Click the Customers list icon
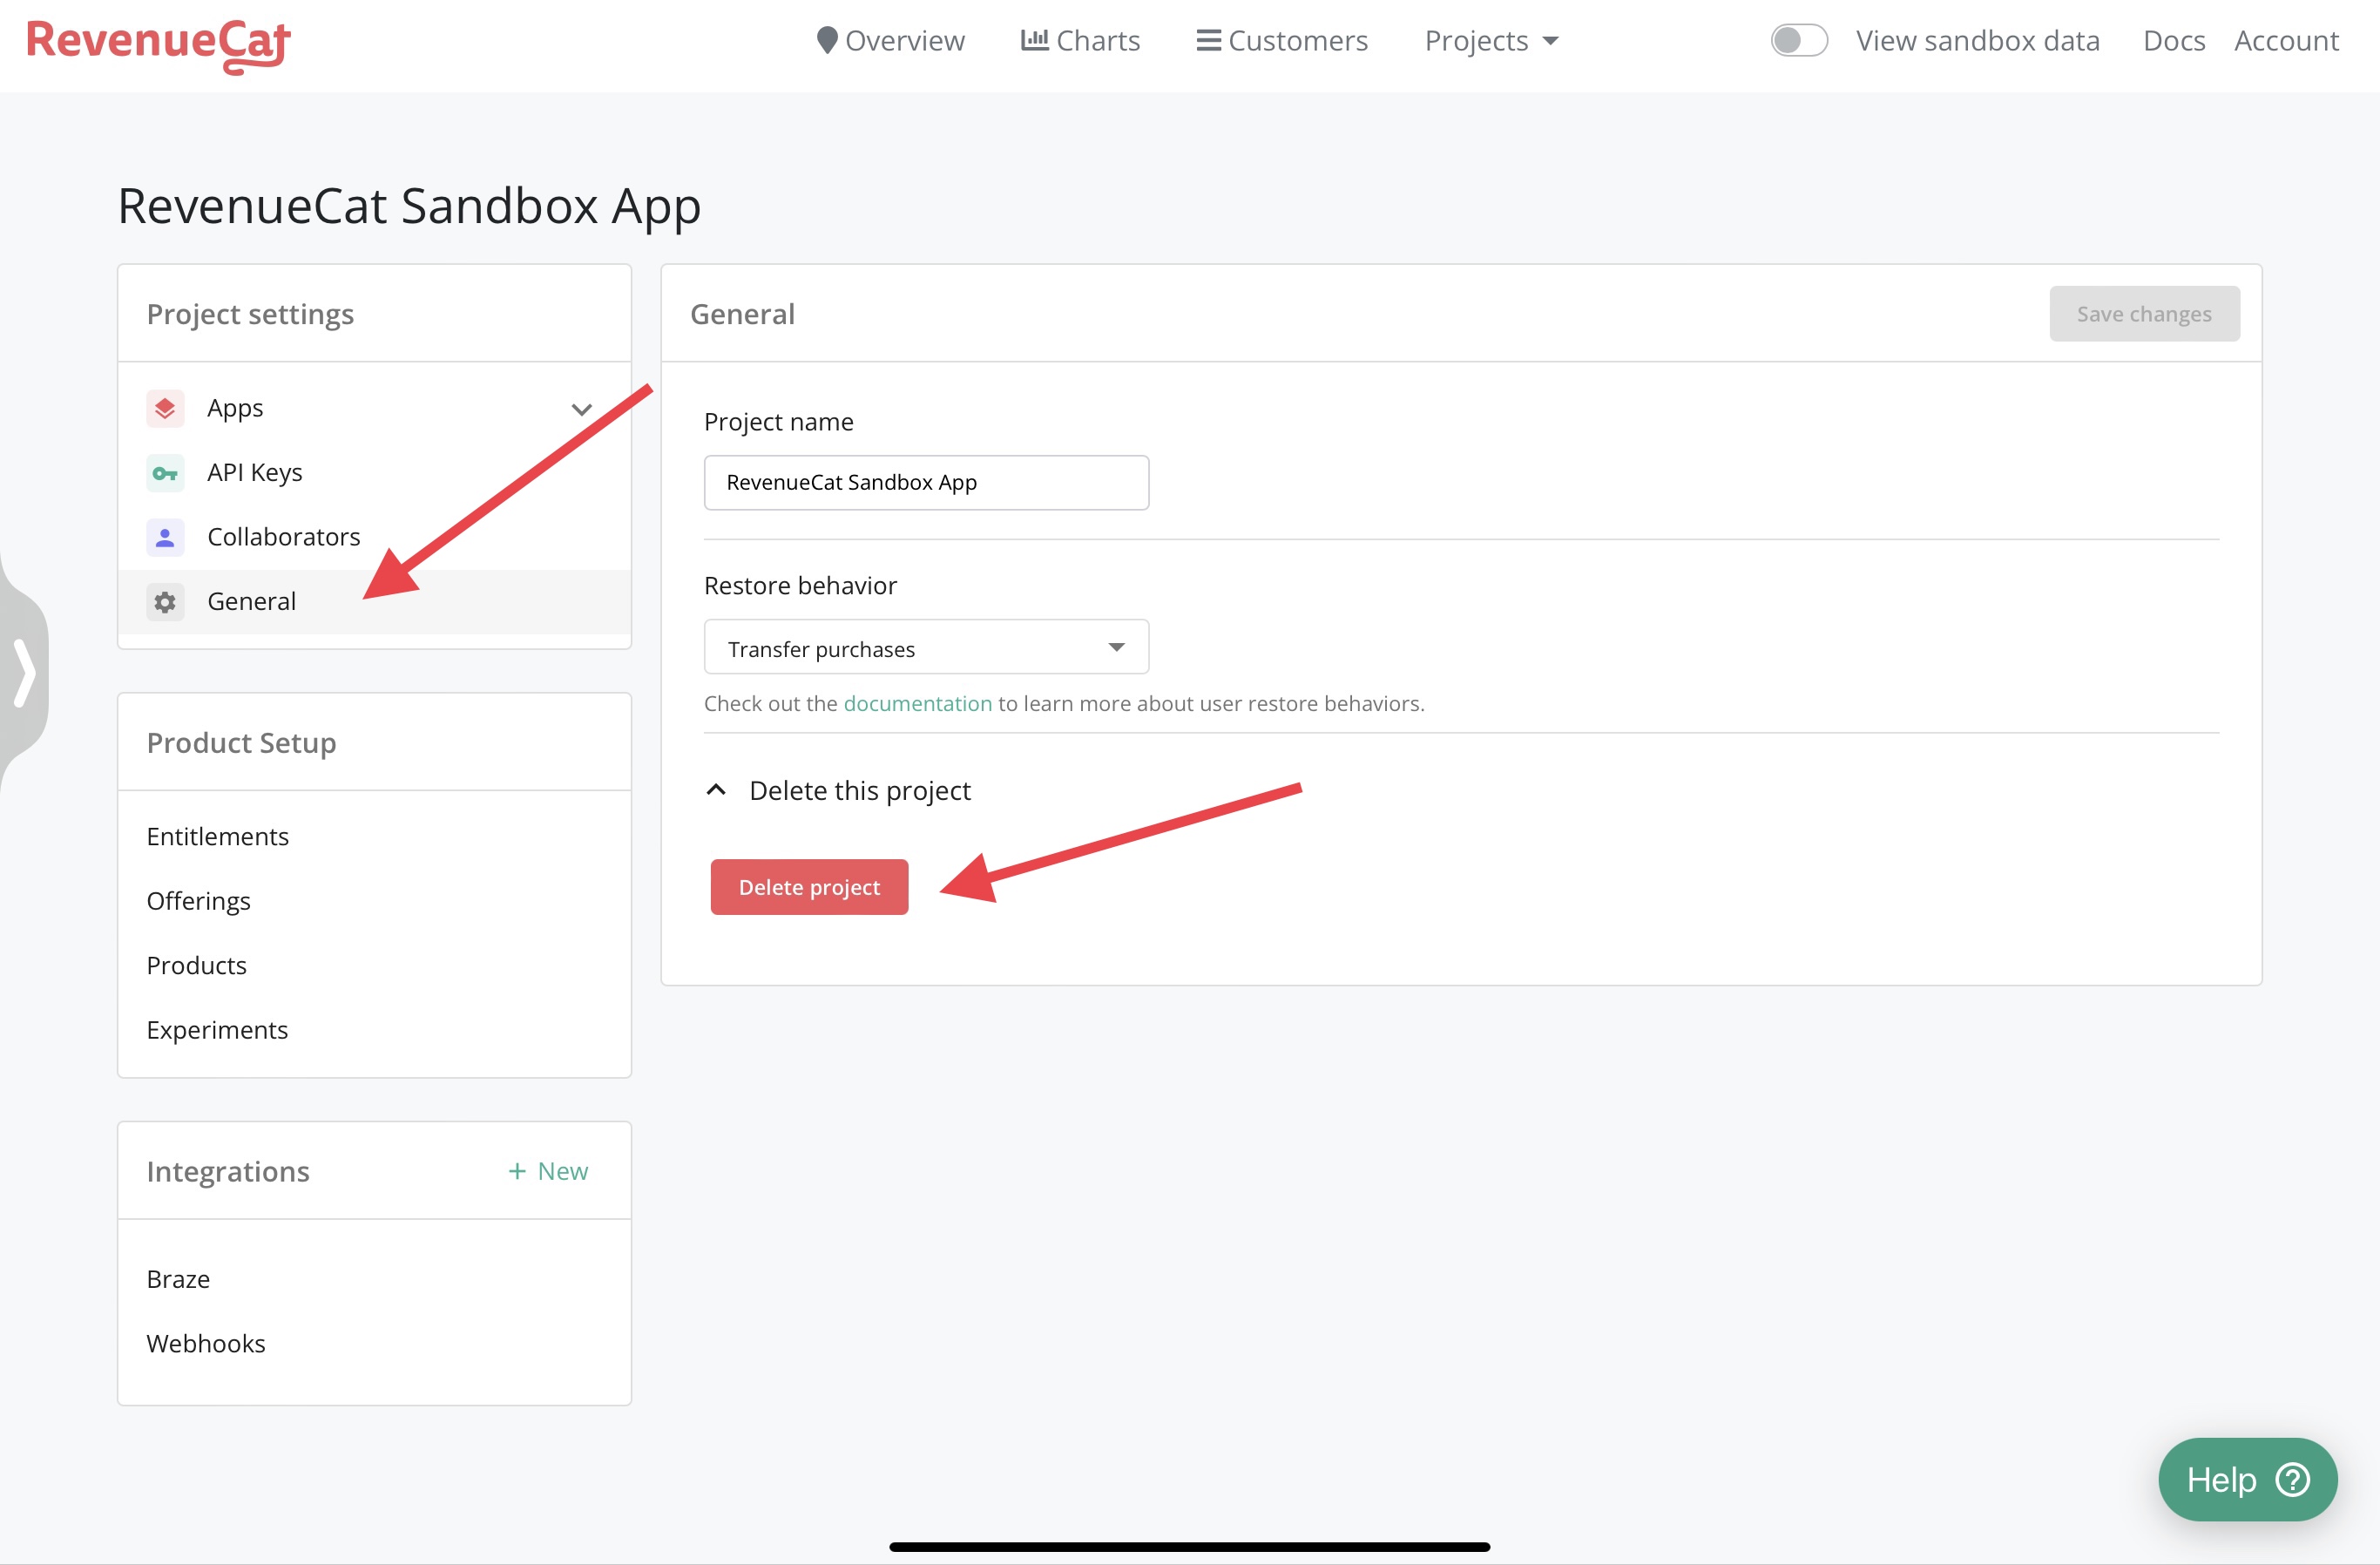This screenshot has height=1565, width=2380. point(1208,40)
